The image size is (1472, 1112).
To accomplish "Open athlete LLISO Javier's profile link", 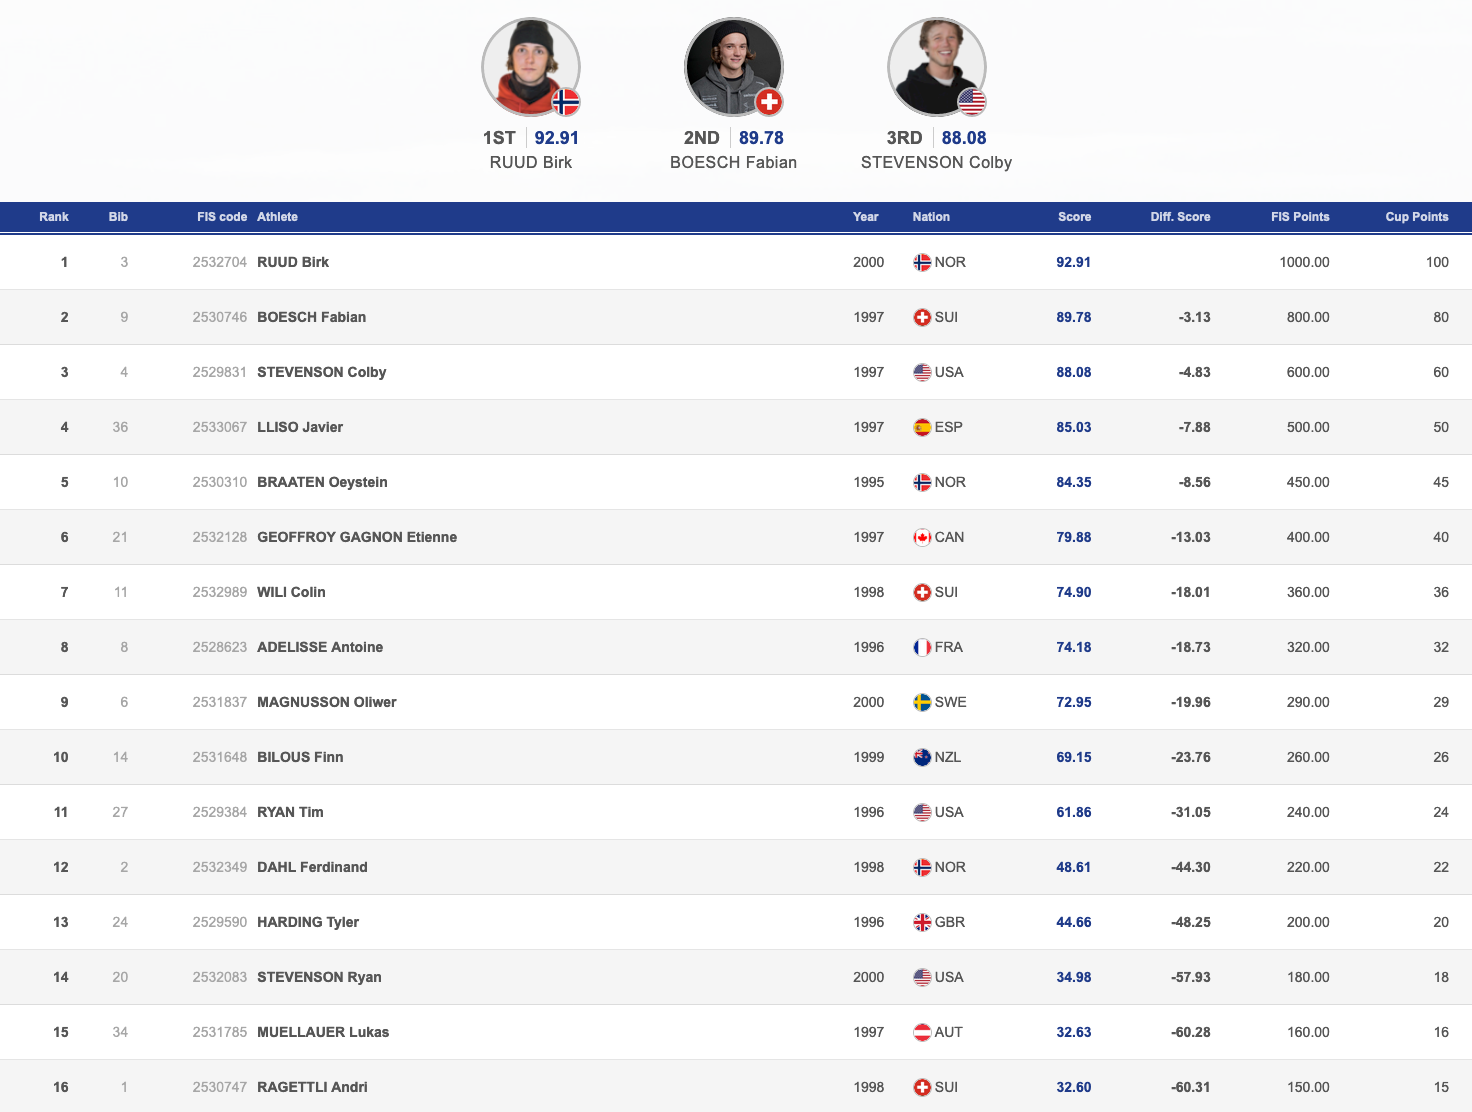I will [x=300, y=427].
